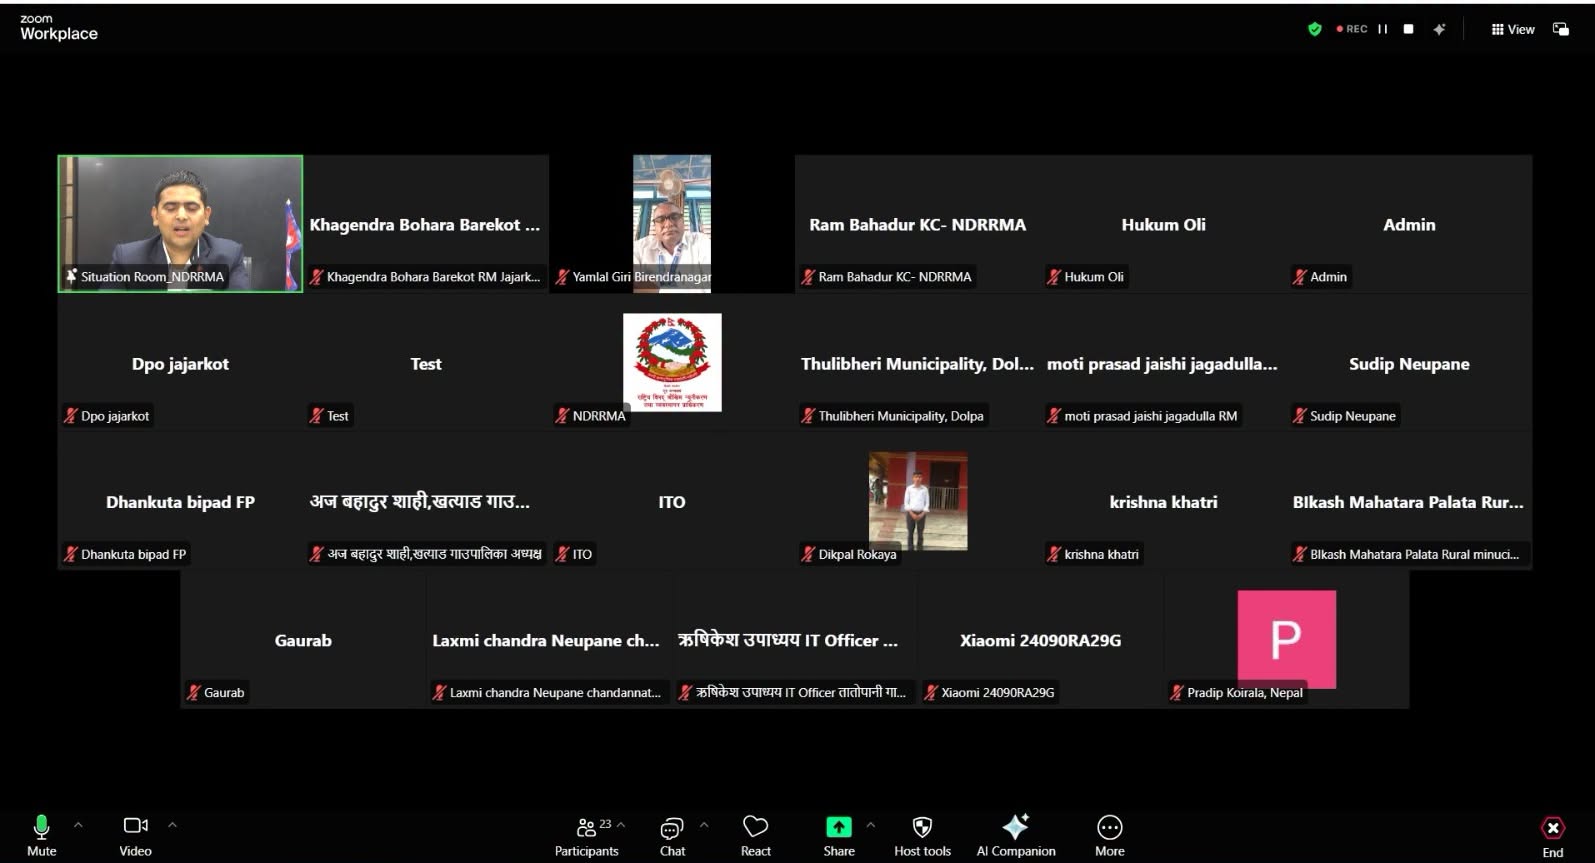Select moti prasad jaishi jagadulla tile
The height and width of the screenshot is (863, 1595).
tap(1163, 363)
